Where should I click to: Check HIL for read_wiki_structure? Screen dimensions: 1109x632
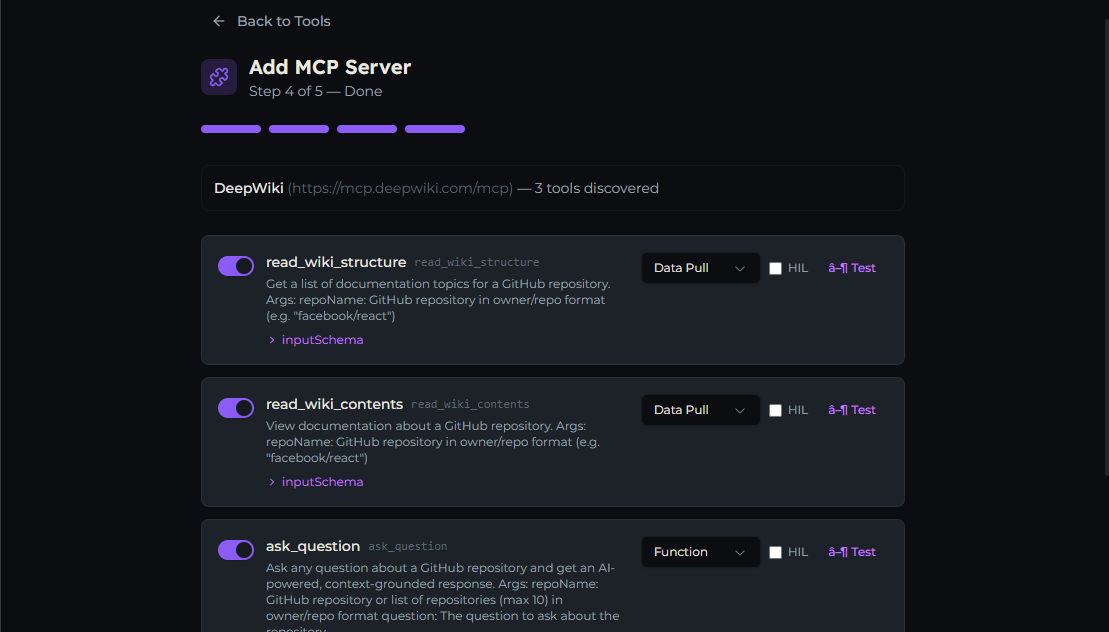click(775, 269)
